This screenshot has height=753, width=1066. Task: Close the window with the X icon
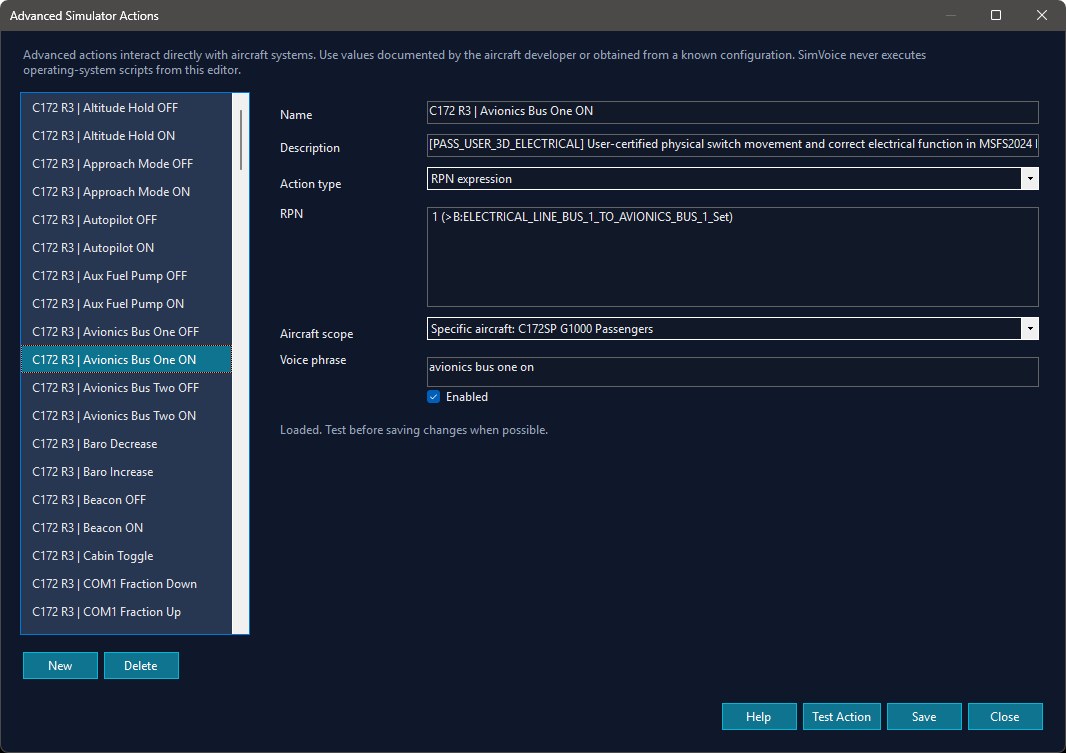coord(1042,15)
